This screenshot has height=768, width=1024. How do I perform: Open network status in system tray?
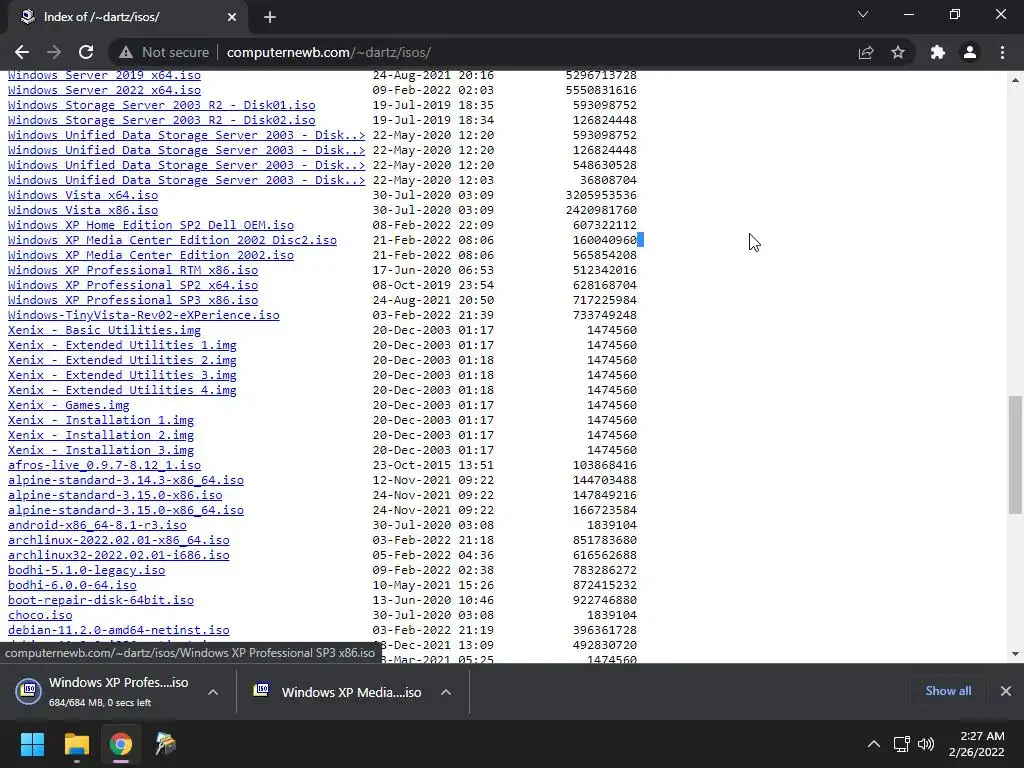(902, 744)
